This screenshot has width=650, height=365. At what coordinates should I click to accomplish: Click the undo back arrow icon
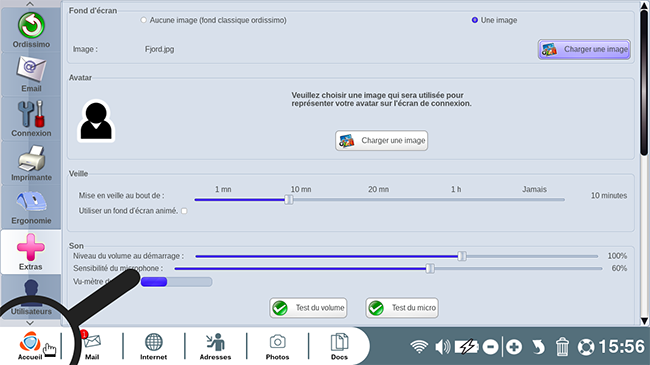coord(538,347)
